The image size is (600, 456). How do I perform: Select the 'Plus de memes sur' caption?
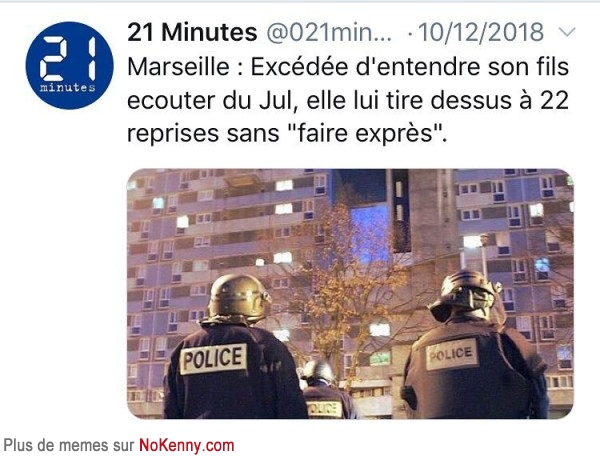(69, 446)
